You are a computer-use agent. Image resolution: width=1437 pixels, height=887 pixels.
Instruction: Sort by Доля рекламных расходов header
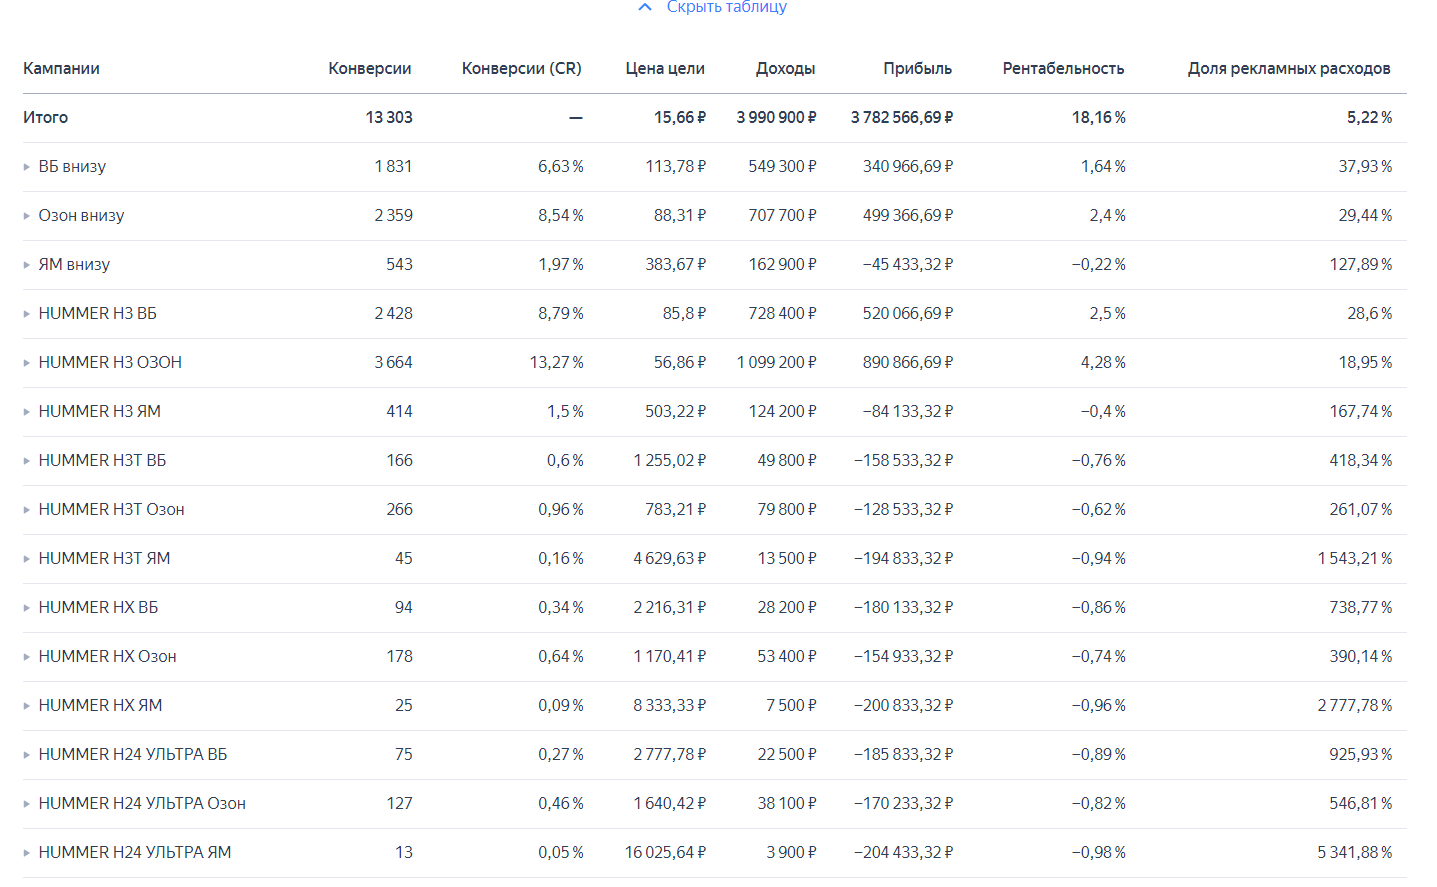pyautogui.click(x=1288, y=68)
